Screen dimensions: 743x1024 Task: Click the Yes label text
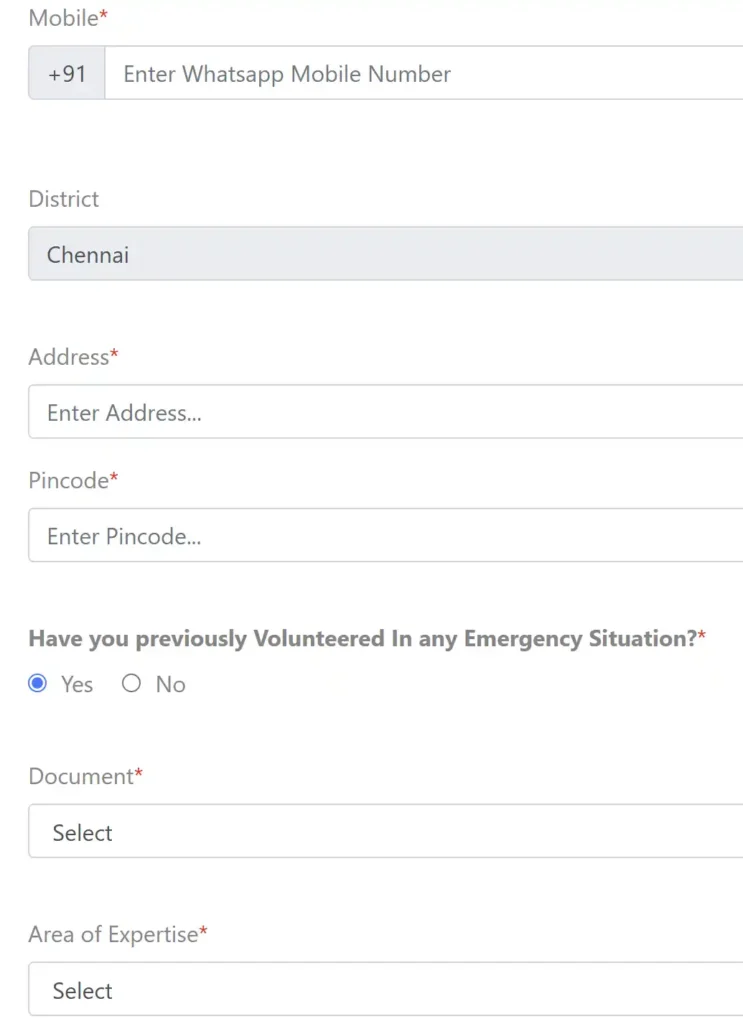[x=77, y=684]
